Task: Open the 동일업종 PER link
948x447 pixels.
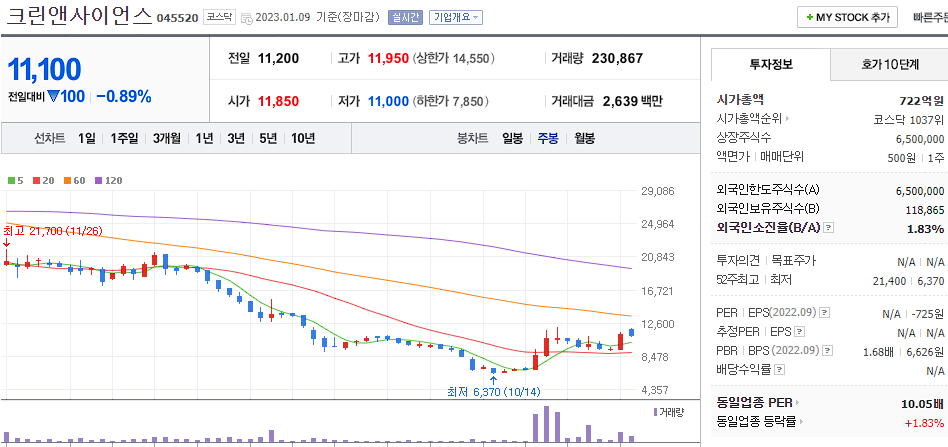Action: point(758,402)
